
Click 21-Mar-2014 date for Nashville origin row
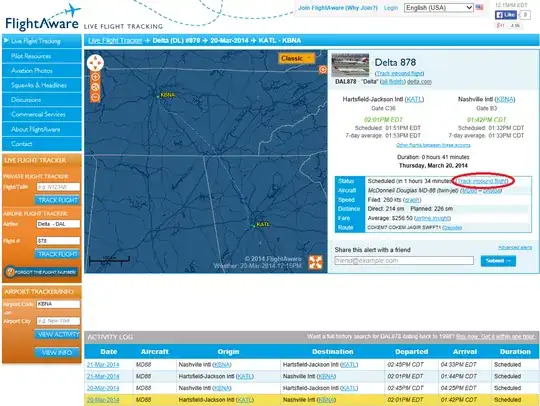click(103, 364)
